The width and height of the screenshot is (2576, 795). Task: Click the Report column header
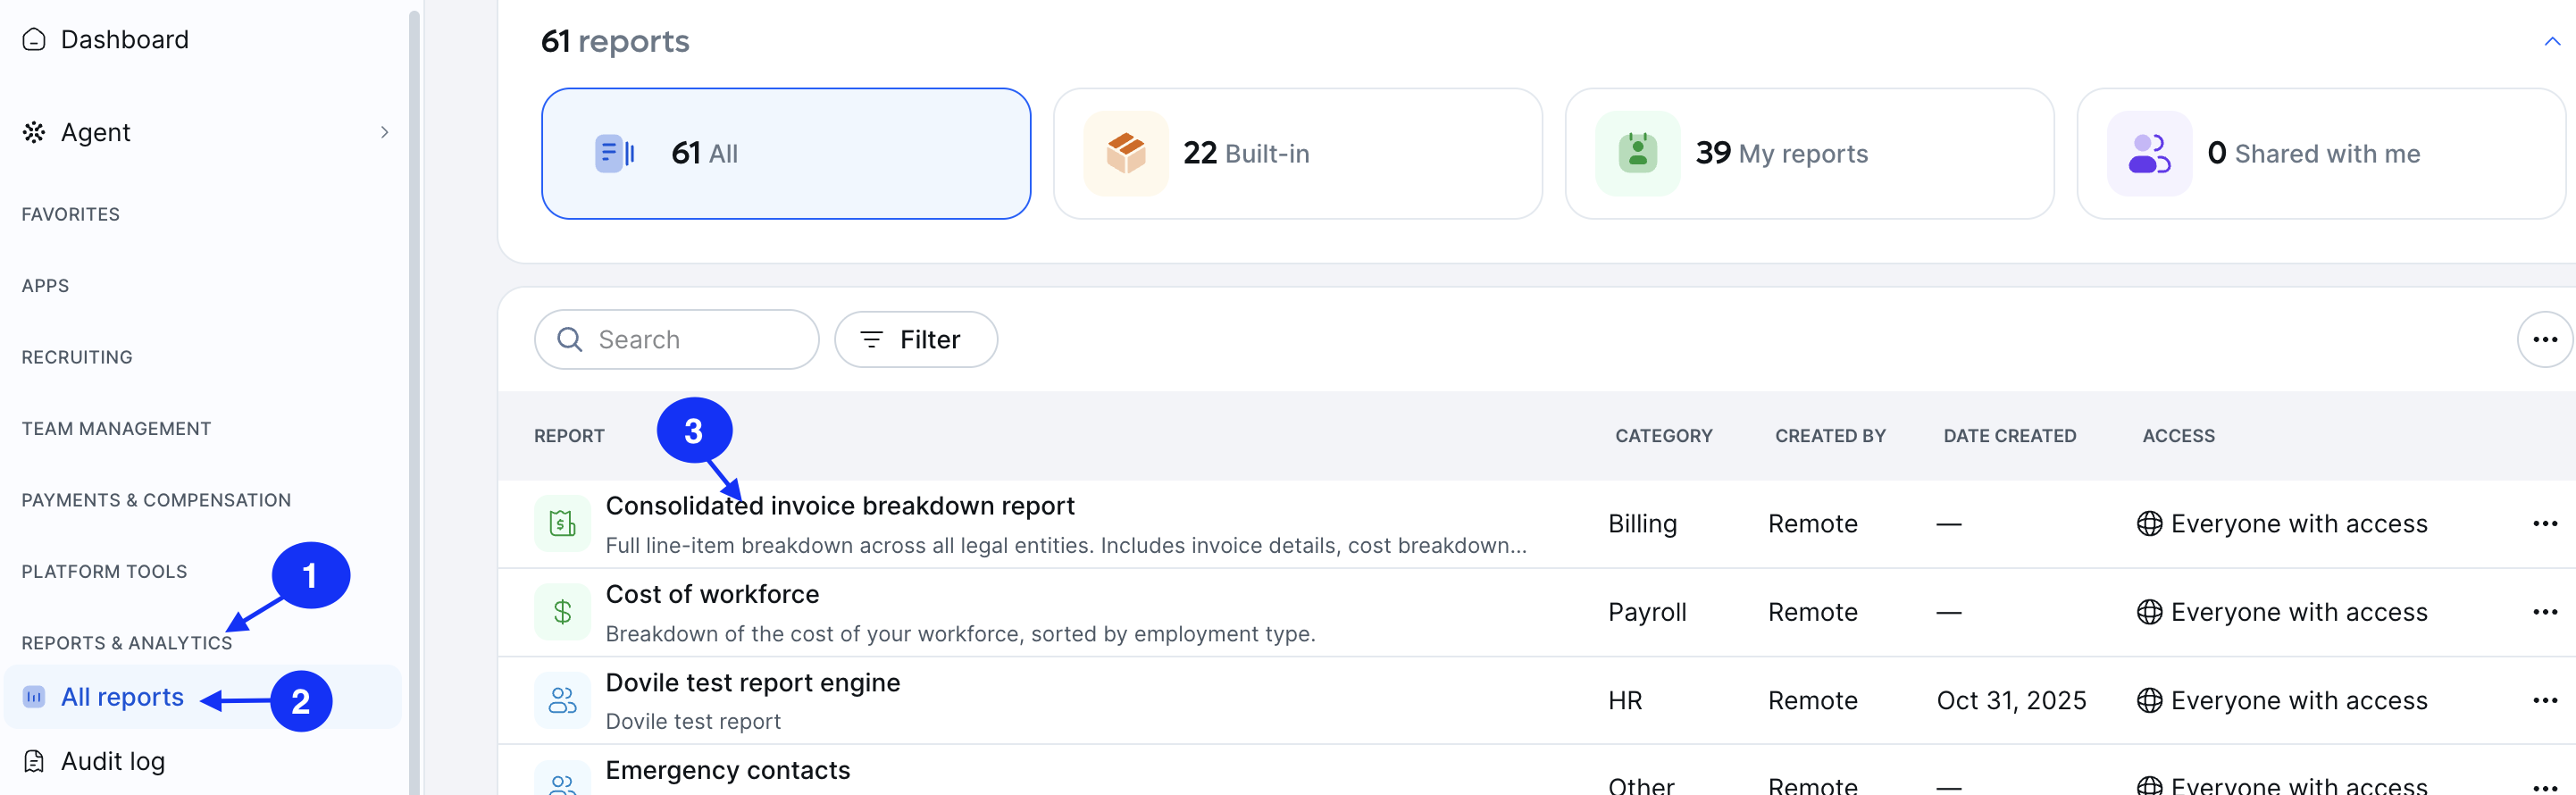[x=569, y=436]
